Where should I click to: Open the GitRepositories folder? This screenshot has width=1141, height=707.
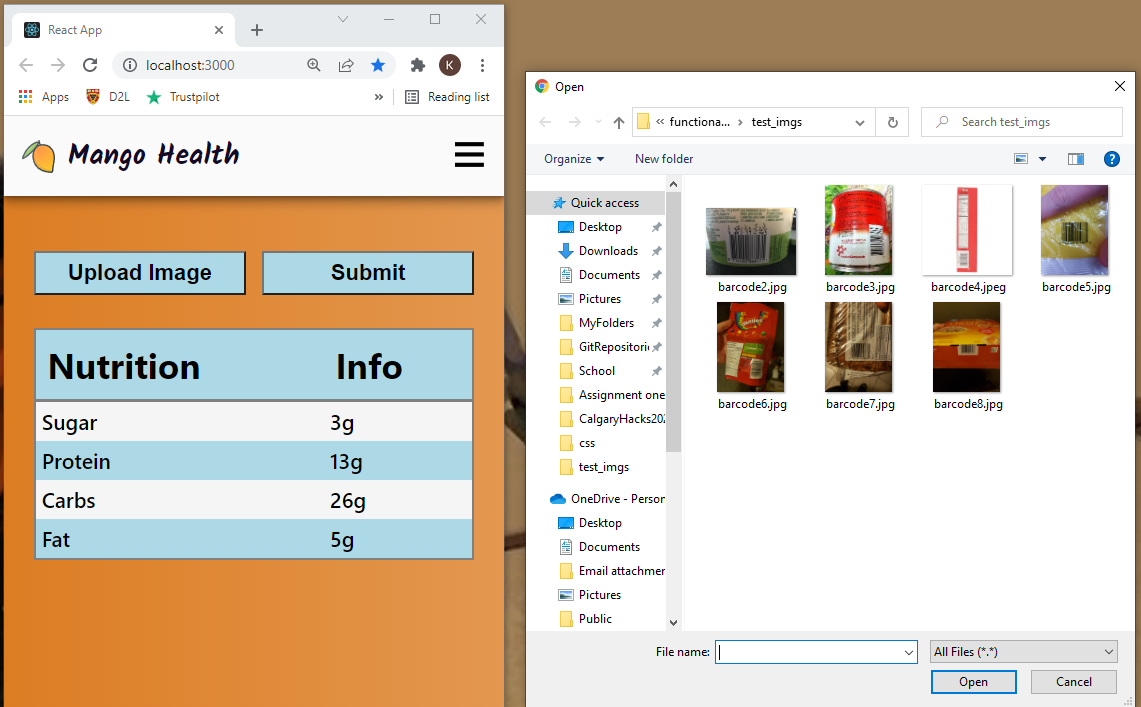click(613, 347)
